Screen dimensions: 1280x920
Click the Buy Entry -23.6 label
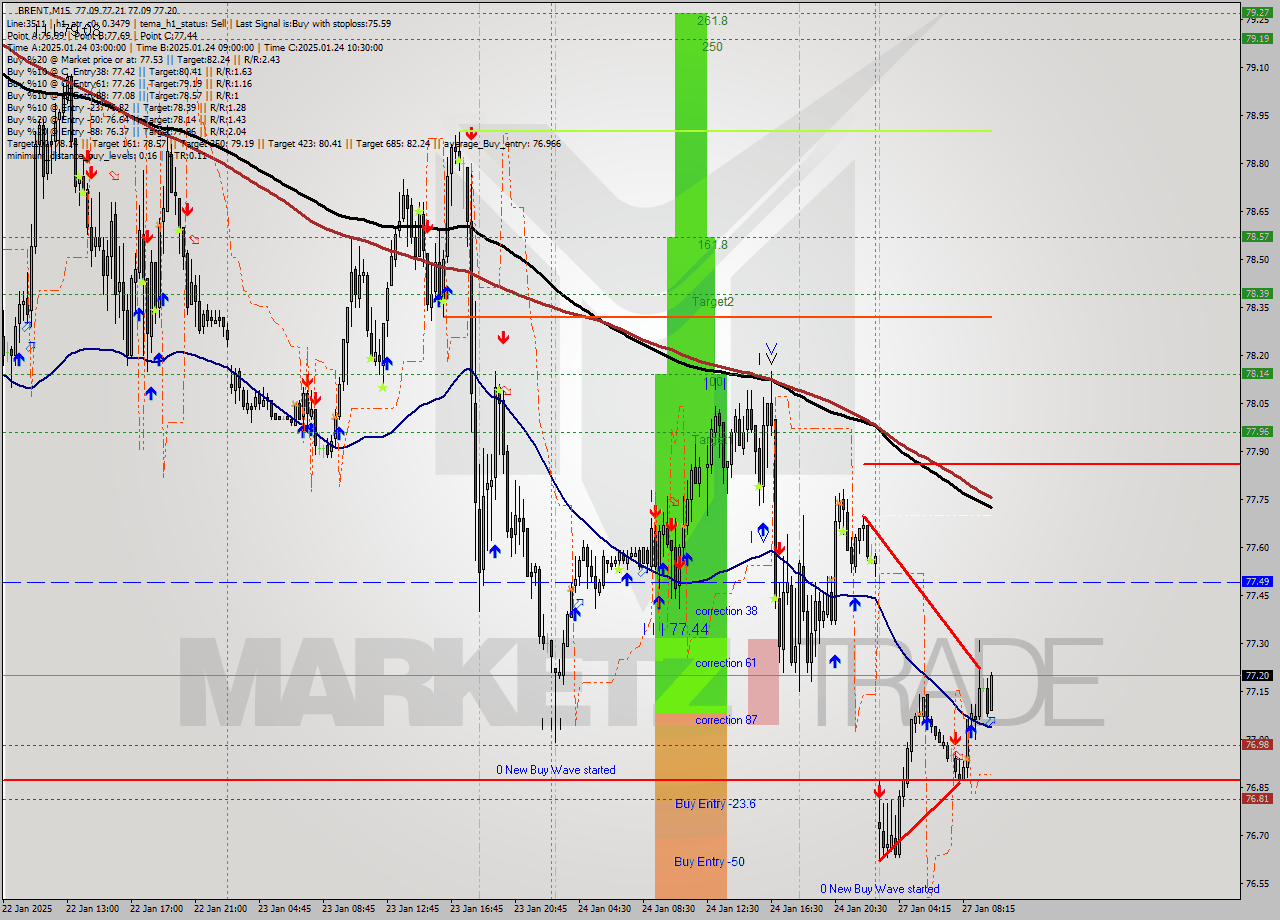tap(714, 803)
